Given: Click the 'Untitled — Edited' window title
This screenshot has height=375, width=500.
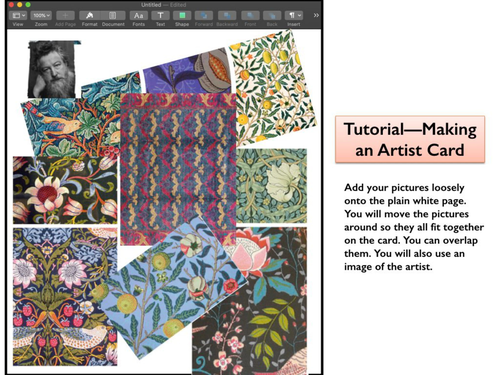Looking at the screenshot, I should [x=163, y=5].
